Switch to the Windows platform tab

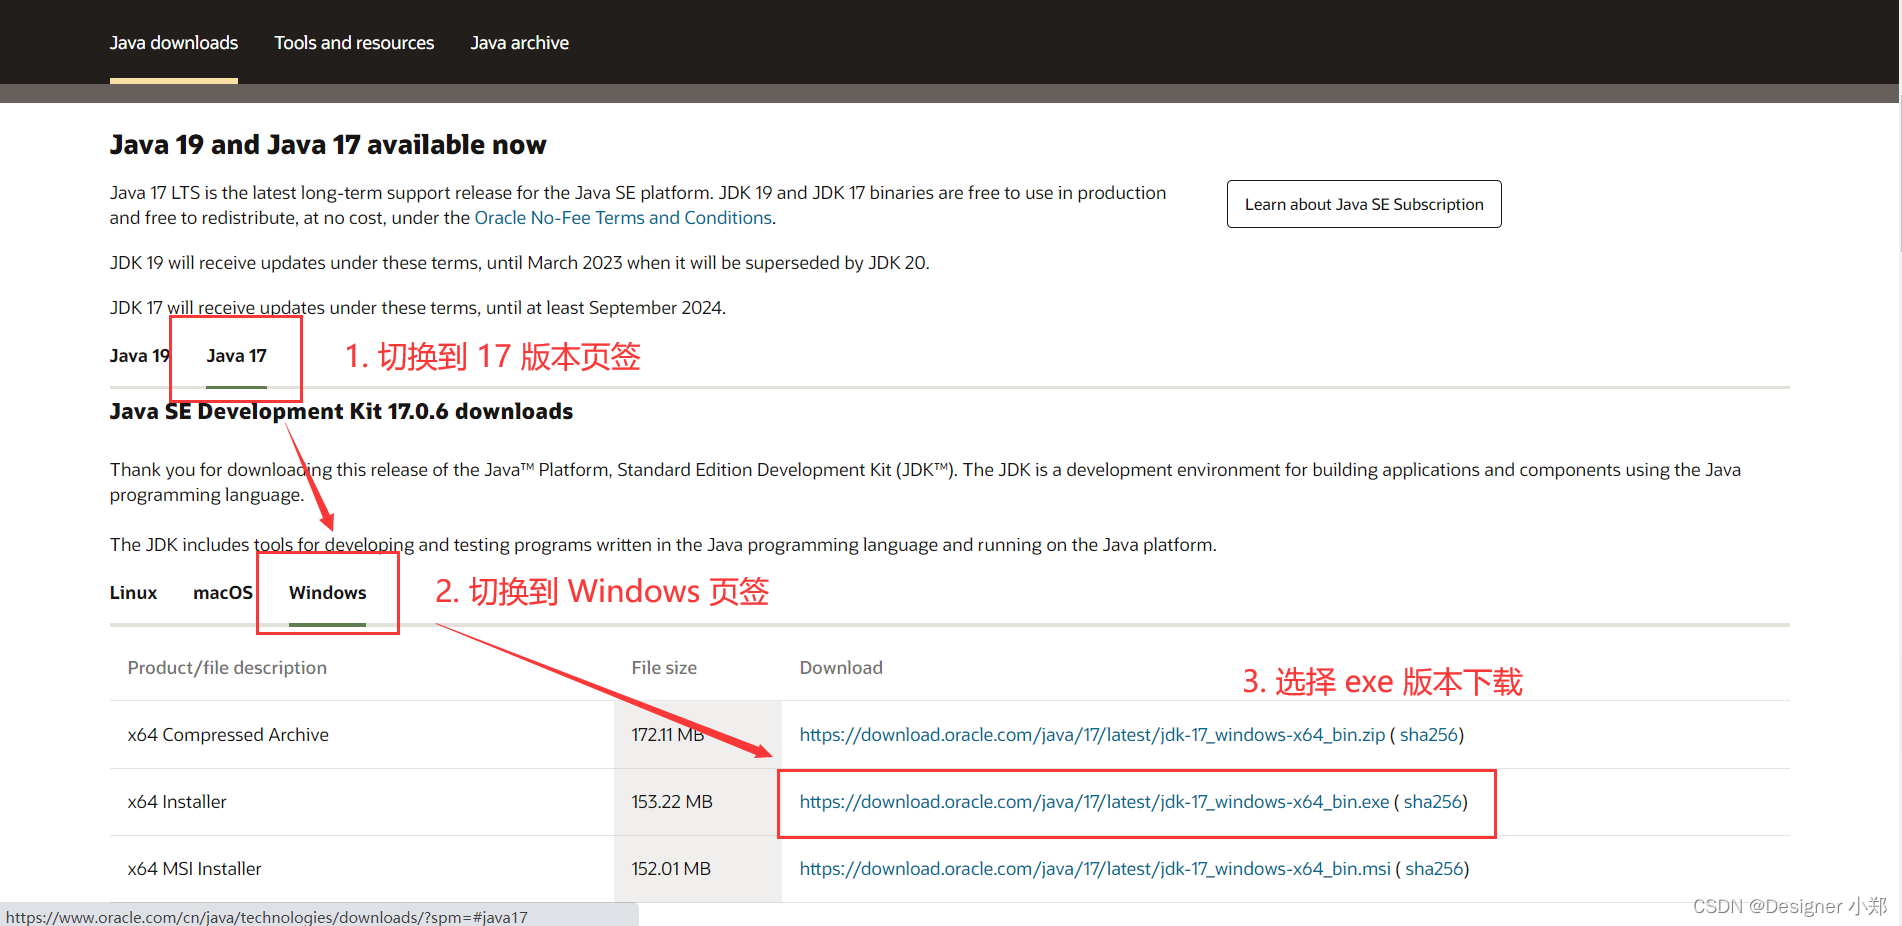328,593
